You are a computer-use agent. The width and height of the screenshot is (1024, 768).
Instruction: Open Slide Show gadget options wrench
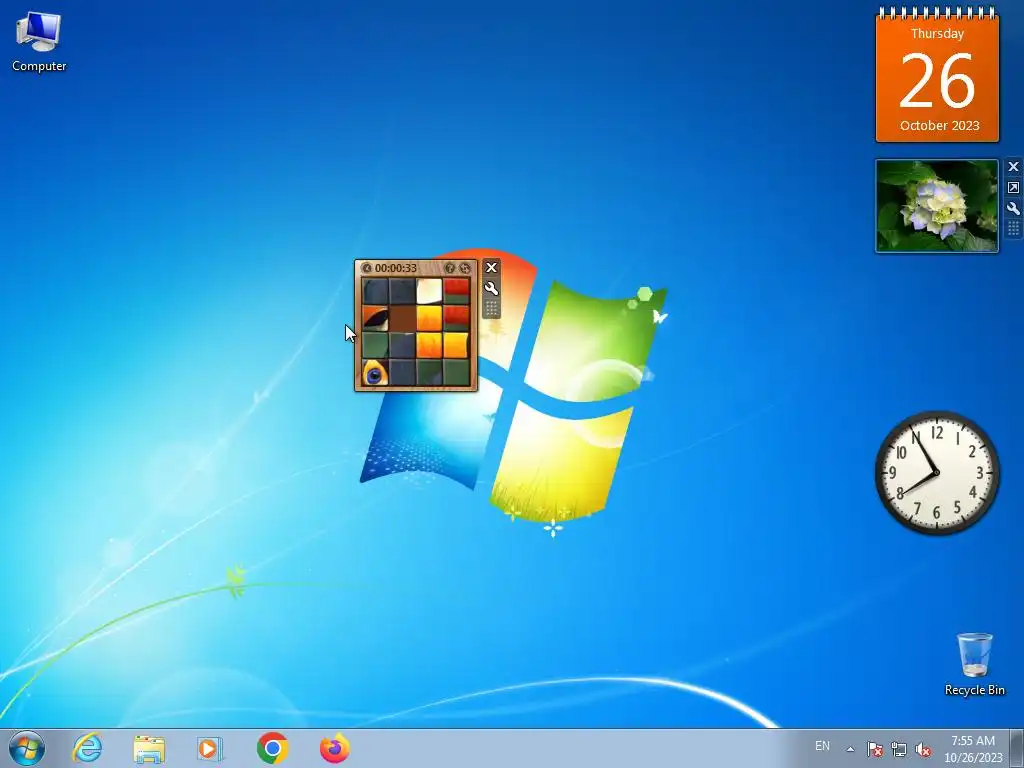(x=1013, y=209)
